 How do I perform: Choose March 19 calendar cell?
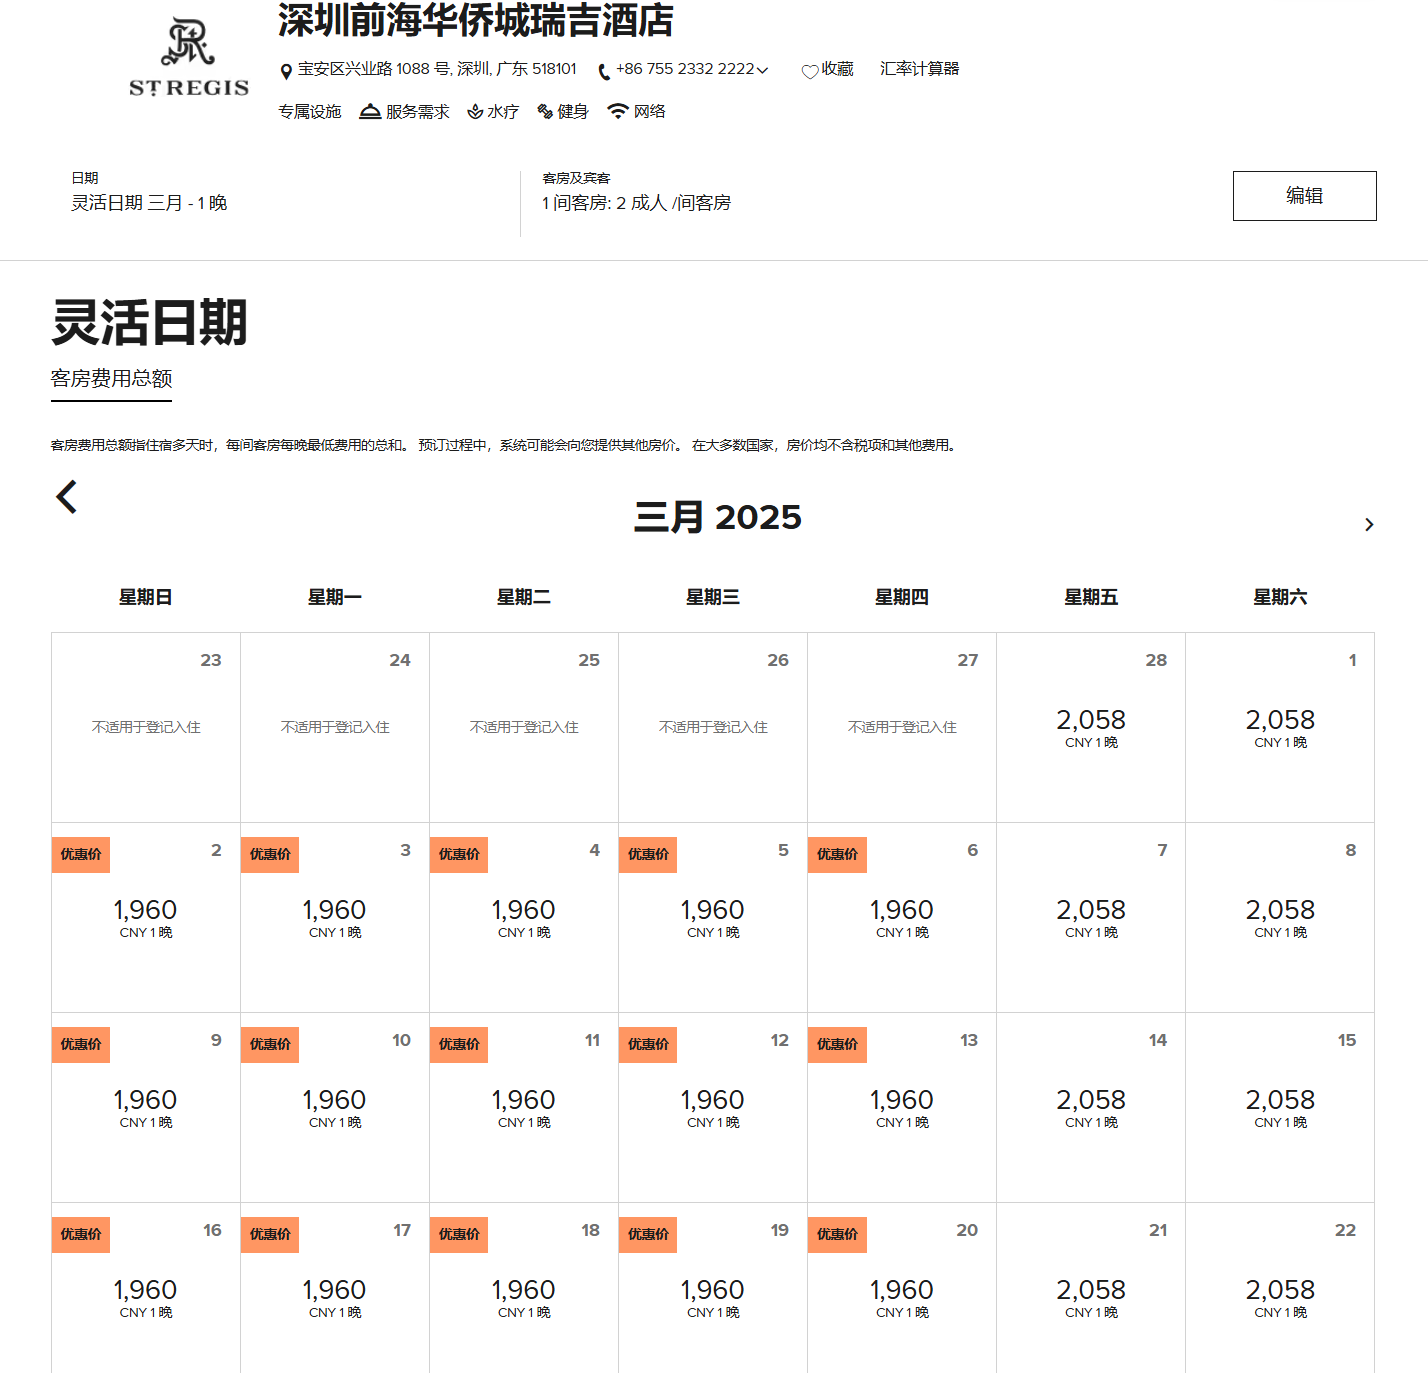713,1288
